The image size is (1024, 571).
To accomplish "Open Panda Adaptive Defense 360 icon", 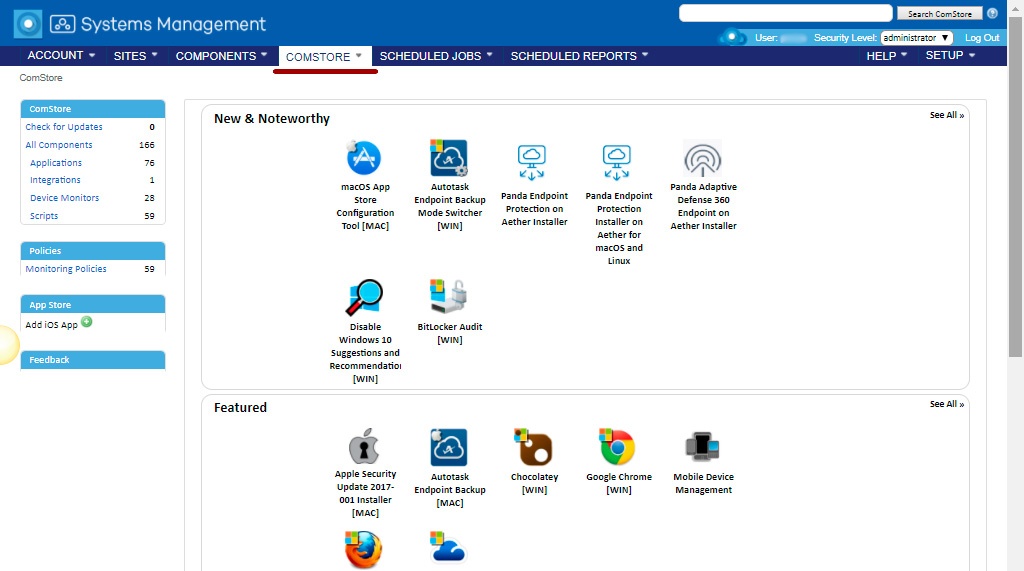I will click(702, 158).
